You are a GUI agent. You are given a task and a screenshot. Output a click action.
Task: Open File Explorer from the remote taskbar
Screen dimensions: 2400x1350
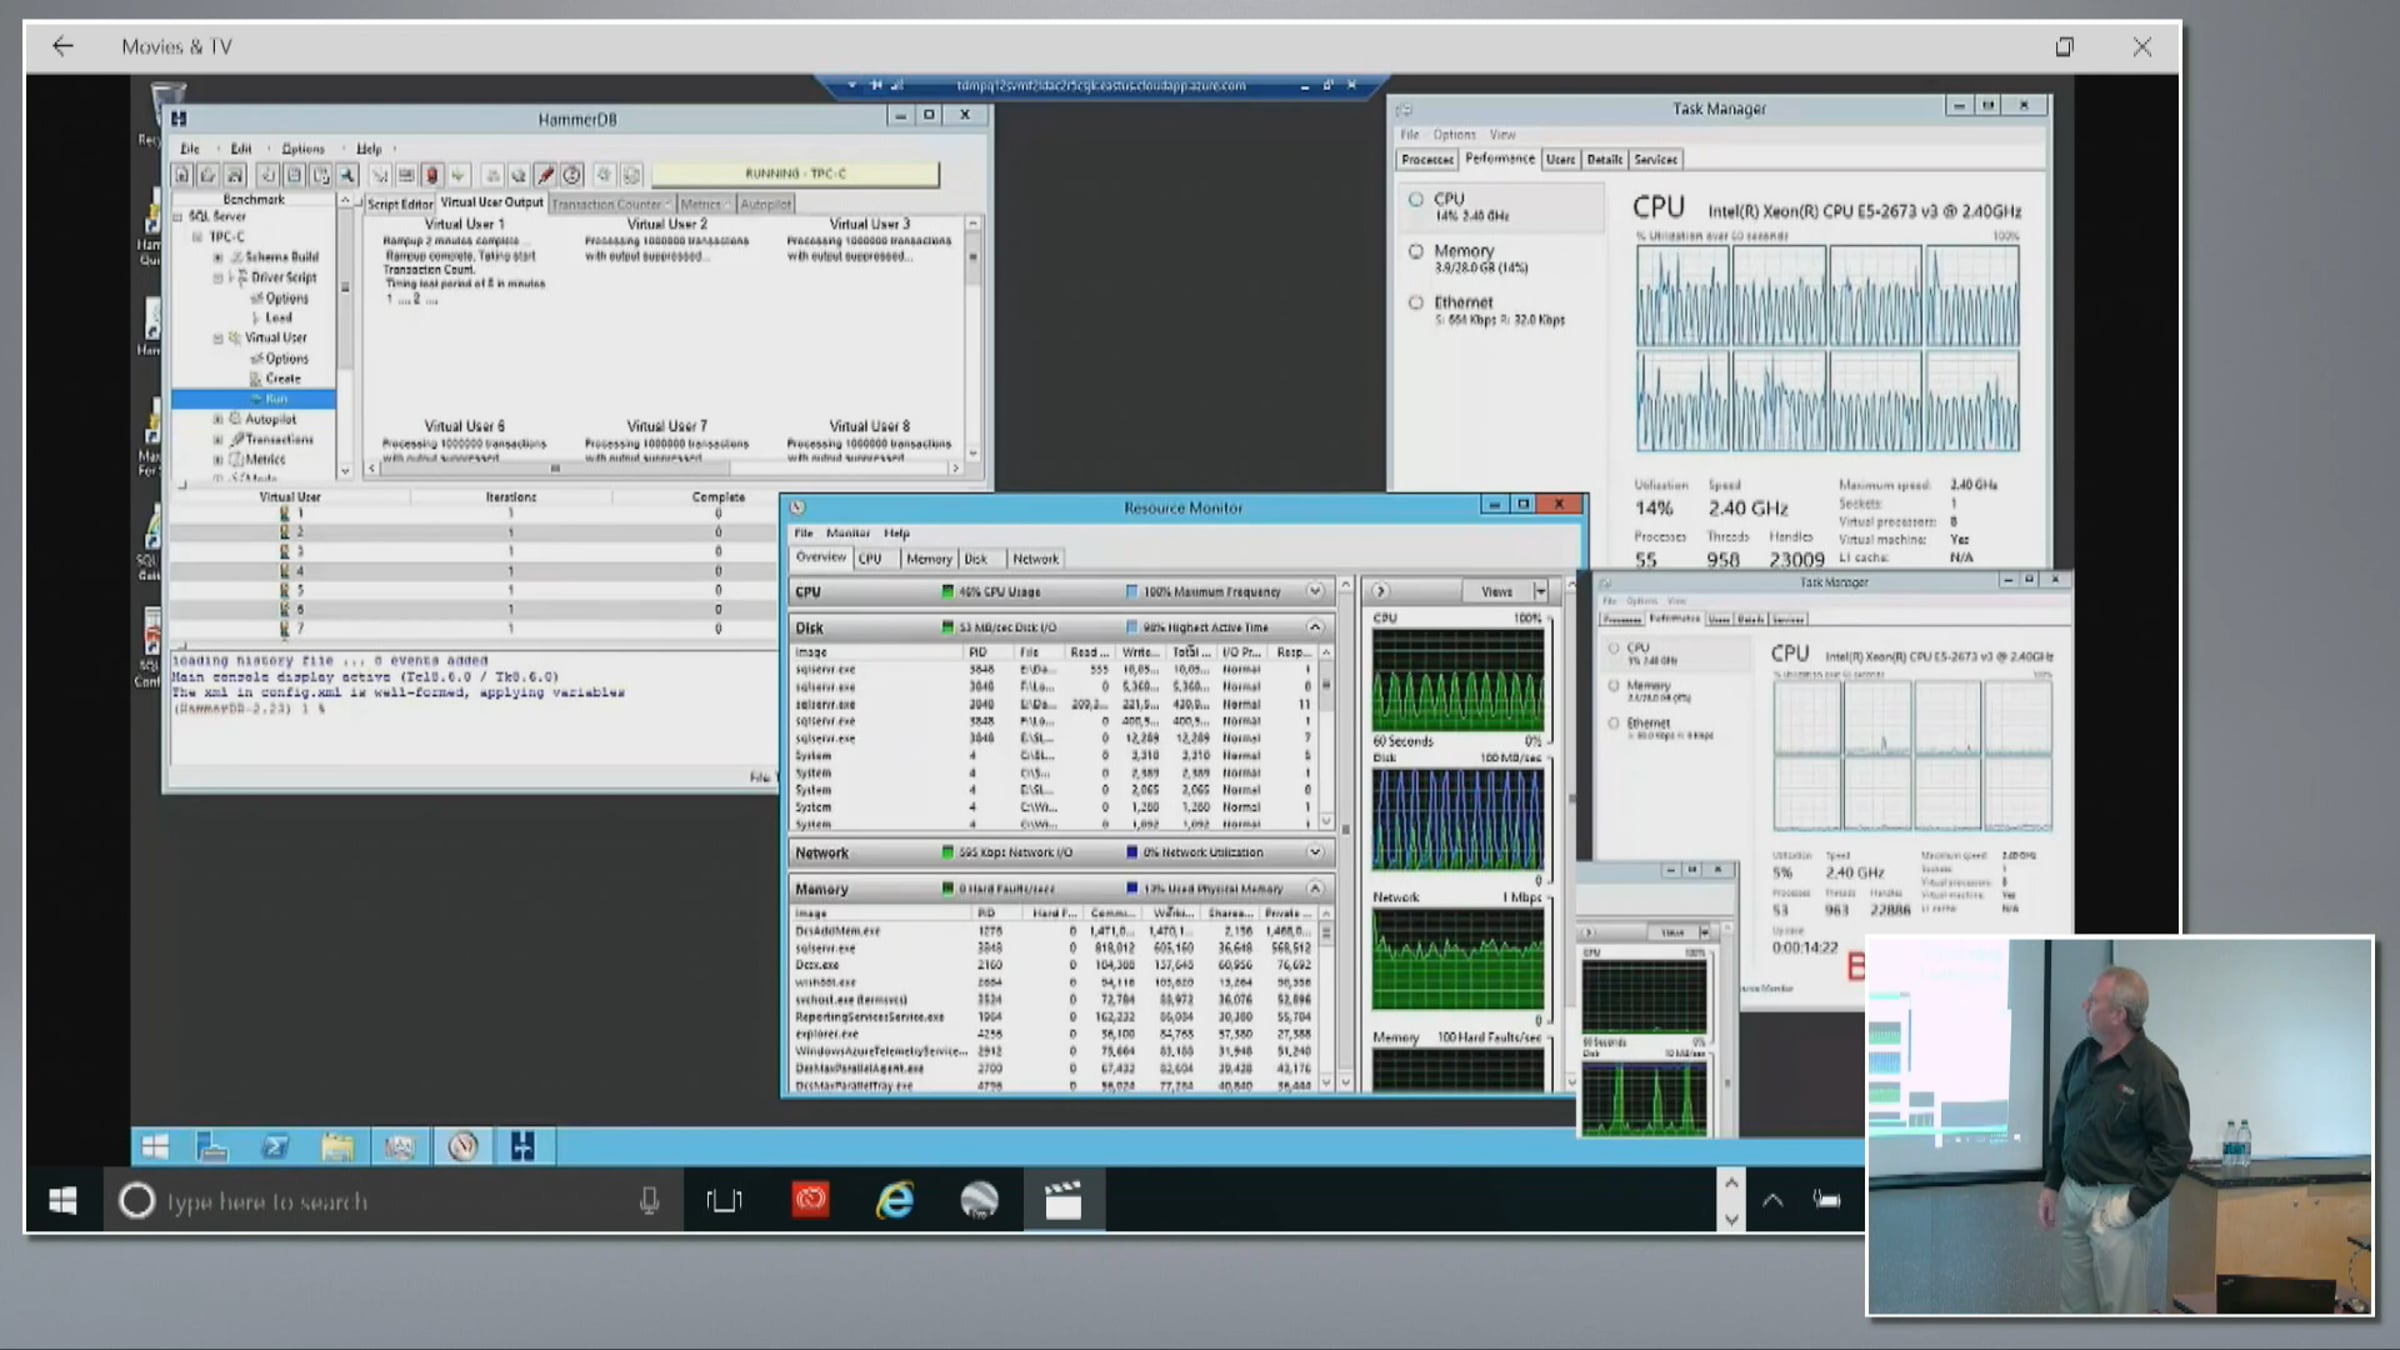pos(337,1146)
